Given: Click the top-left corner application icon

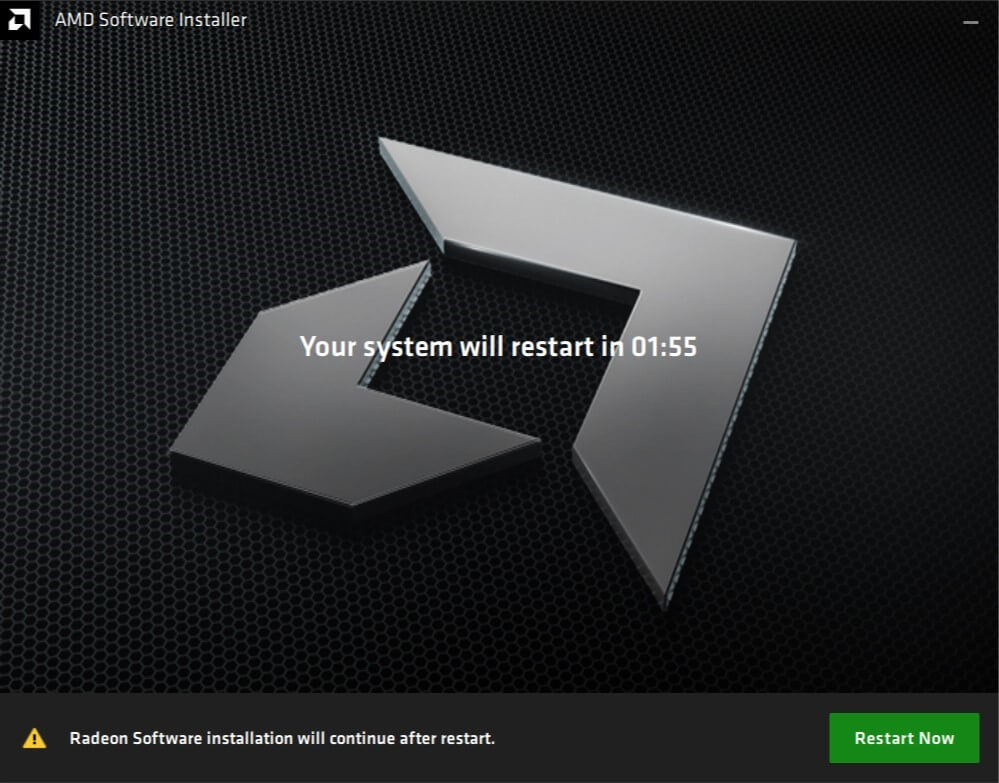Looking at the screenshot, I should 21,18.
